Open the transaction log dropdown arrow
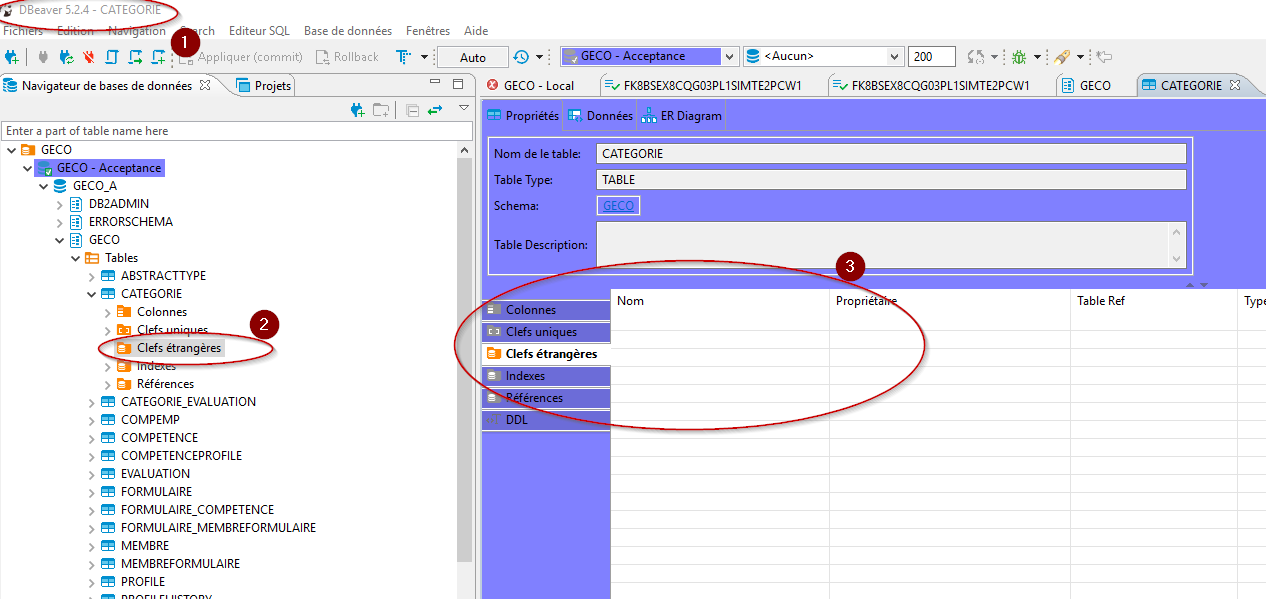 pyautogui.click(x=540, y=57)
